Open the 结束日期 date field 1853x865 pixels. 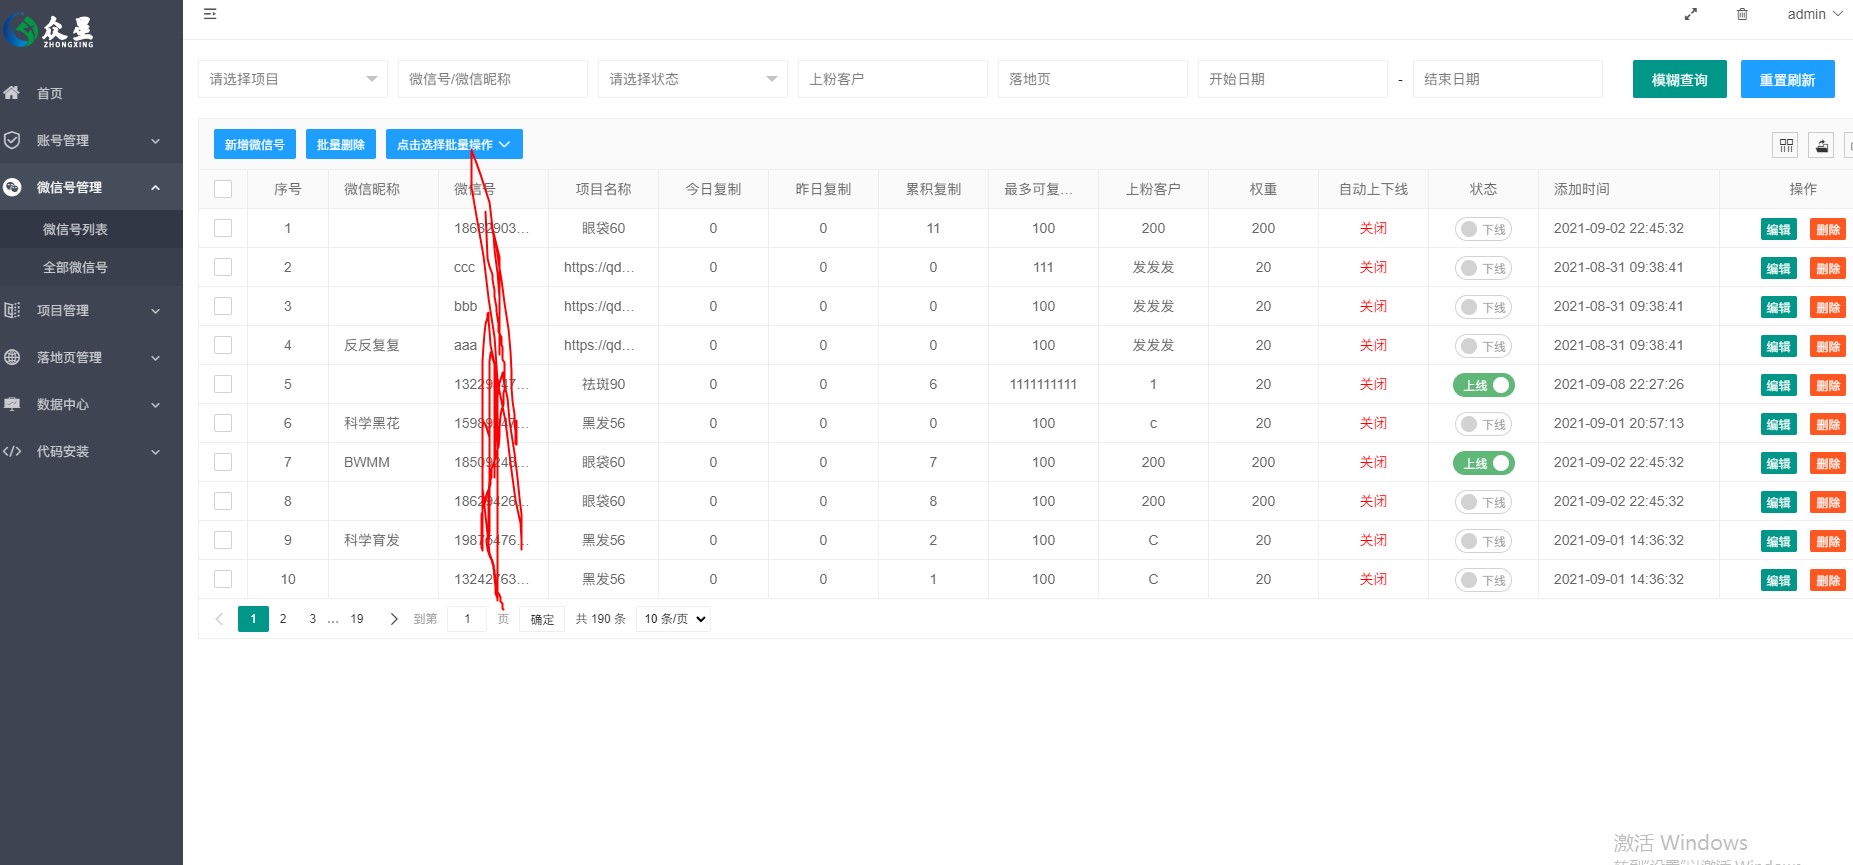tap(1508, 79)
